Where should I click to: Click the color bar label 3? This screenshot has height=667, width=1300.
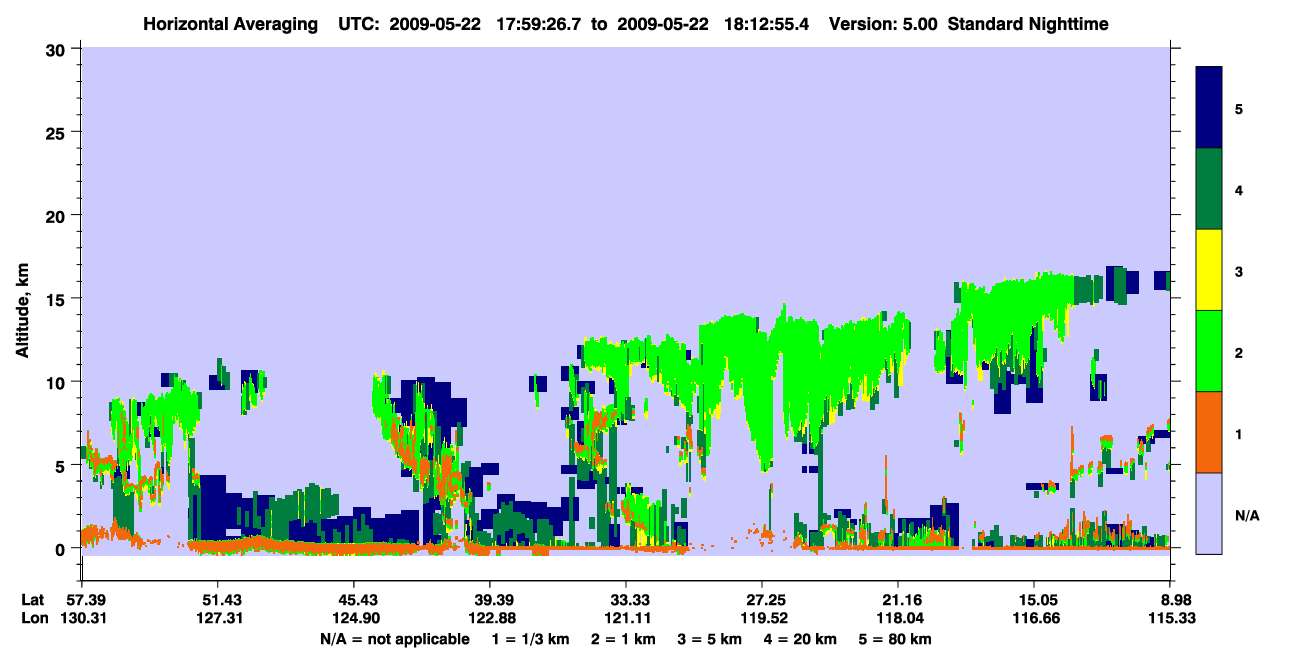coord(1238,271)
